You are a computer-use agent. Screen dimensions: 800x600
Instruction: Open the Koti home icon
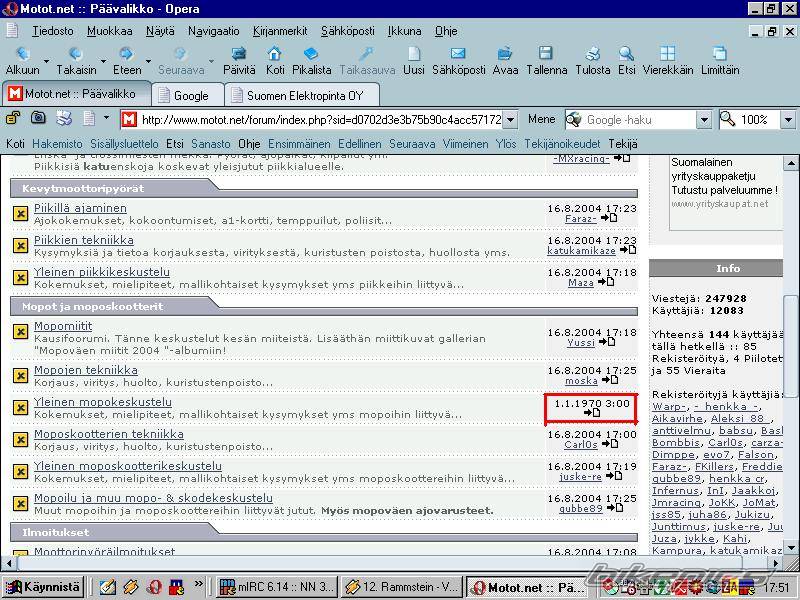(x=274, y=54)
